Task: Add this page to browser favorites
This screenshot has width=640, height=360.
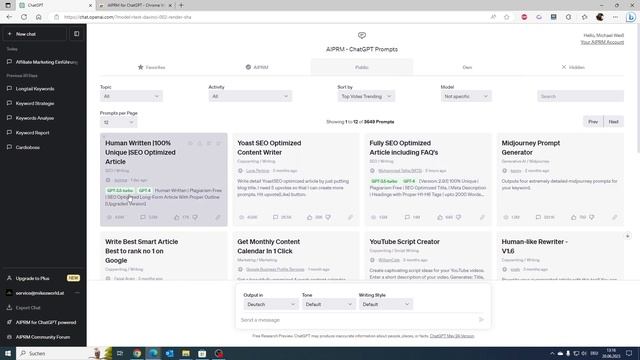Action: [507, 17]
